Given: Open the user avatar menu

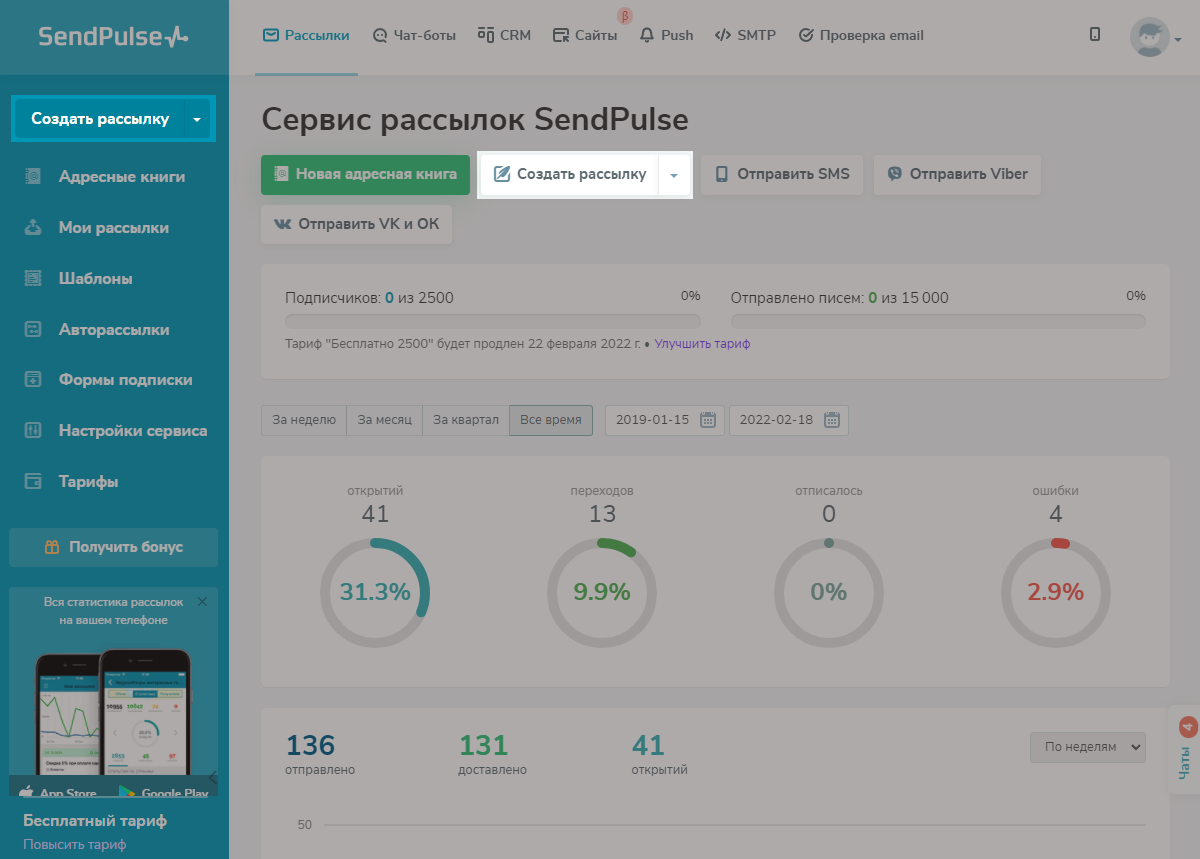Looking at the screenshot, I should (x=1155, y=38).
